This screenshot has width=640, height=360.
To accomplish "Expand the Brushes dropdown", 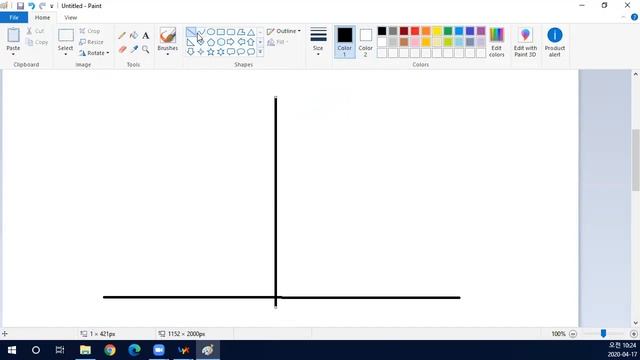I will point(168,54).
